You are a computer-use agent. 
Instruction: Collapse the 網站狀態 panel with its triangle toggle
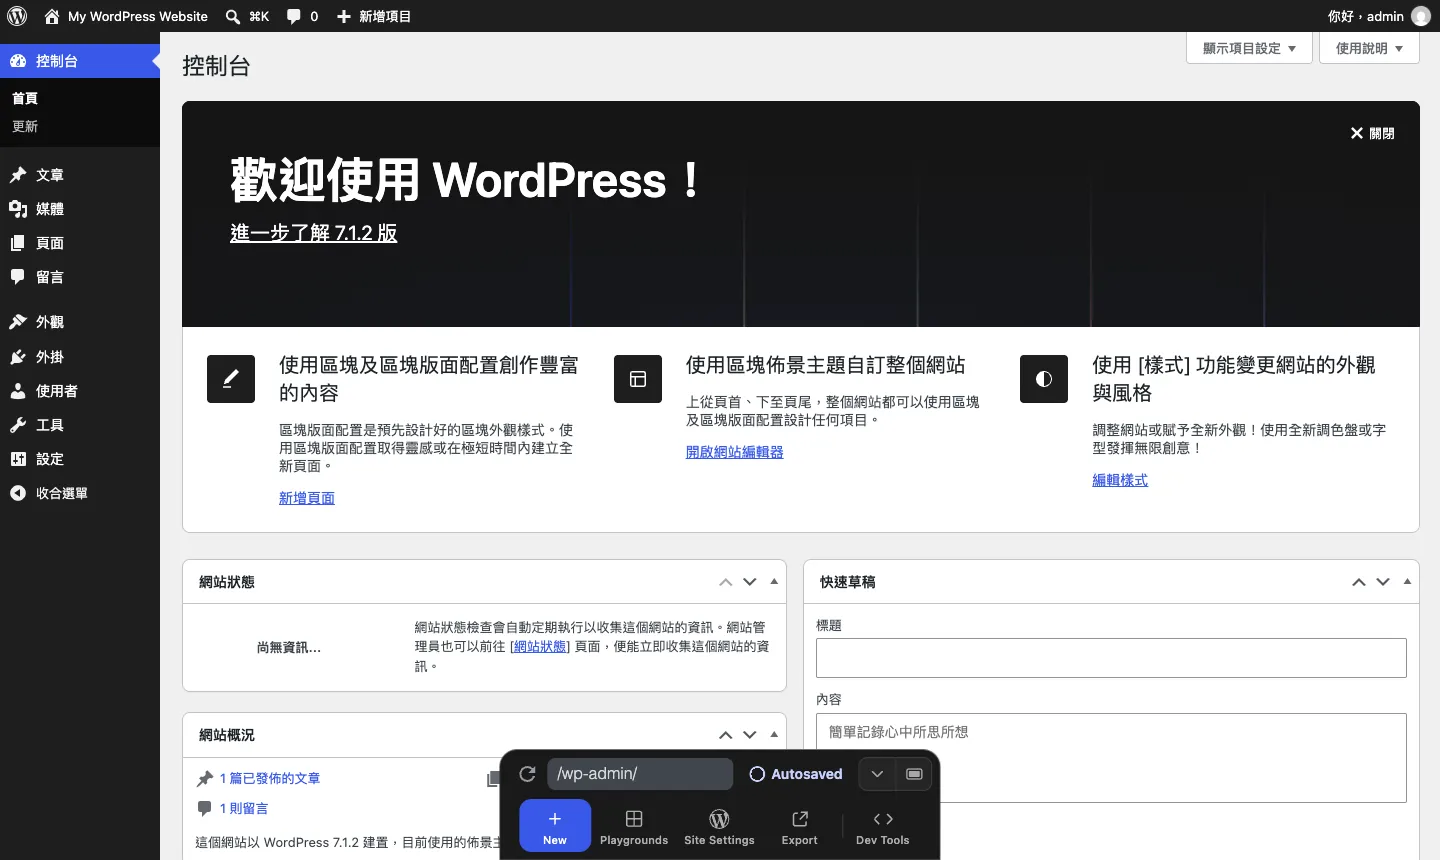point(774,581)
